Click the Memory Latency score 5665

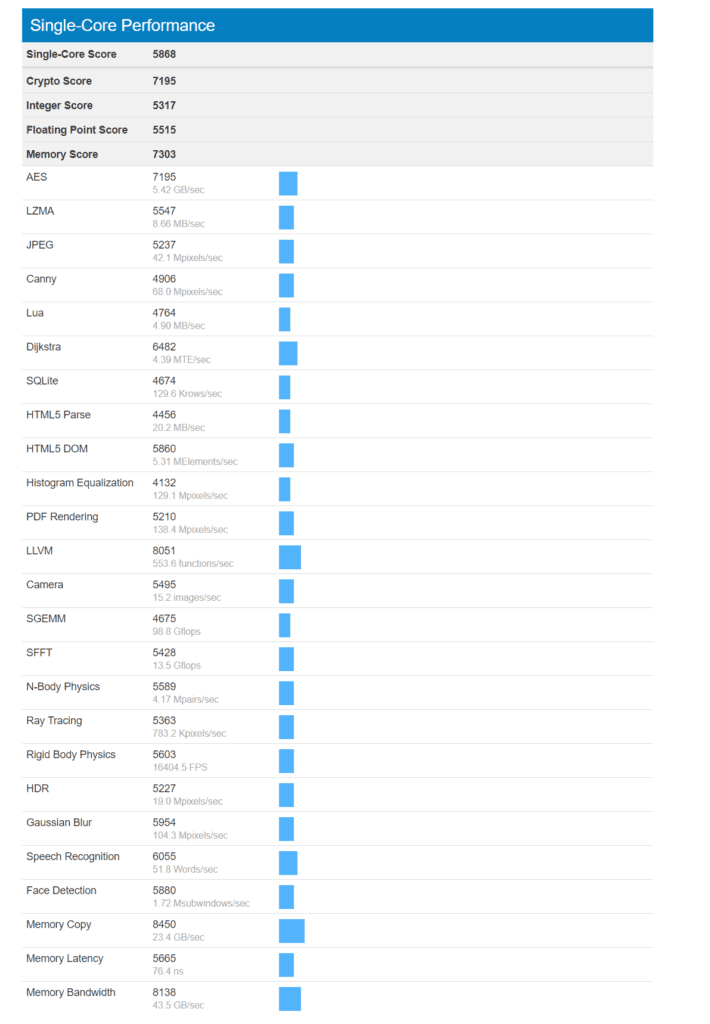point(164,958)
